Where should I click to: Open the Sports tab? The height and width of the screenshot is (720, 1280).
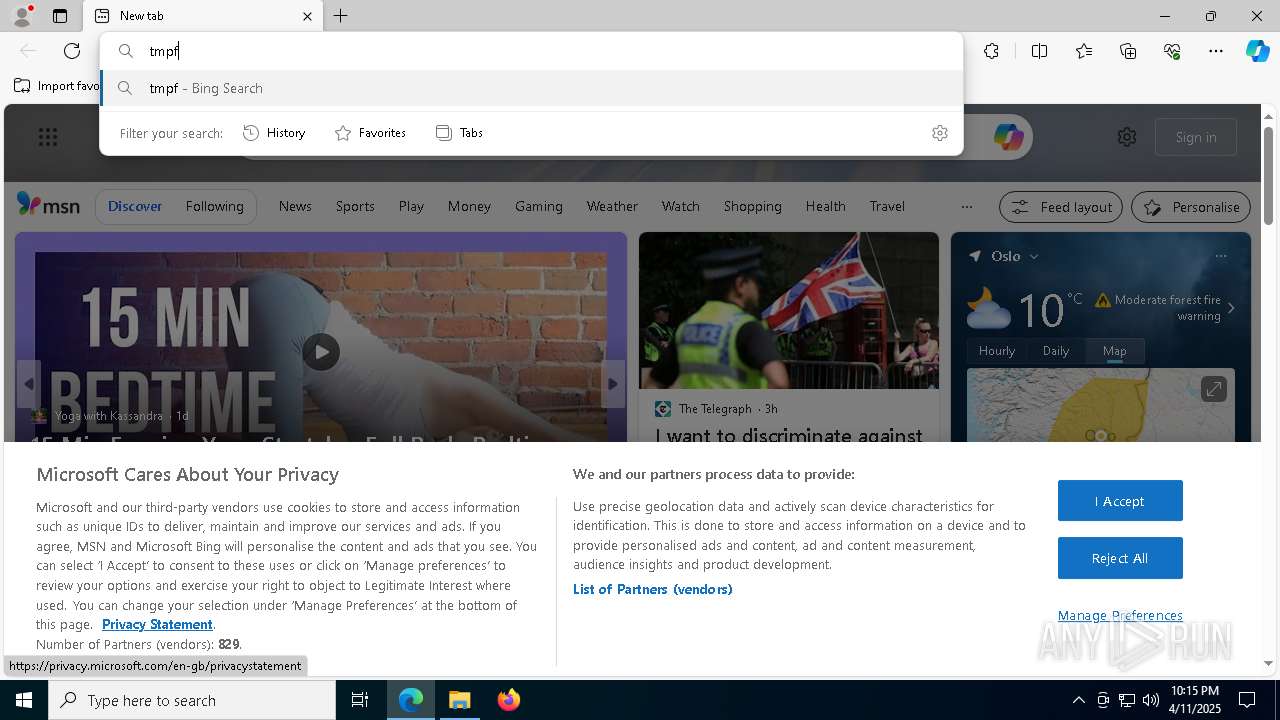(x=355, y=206)
